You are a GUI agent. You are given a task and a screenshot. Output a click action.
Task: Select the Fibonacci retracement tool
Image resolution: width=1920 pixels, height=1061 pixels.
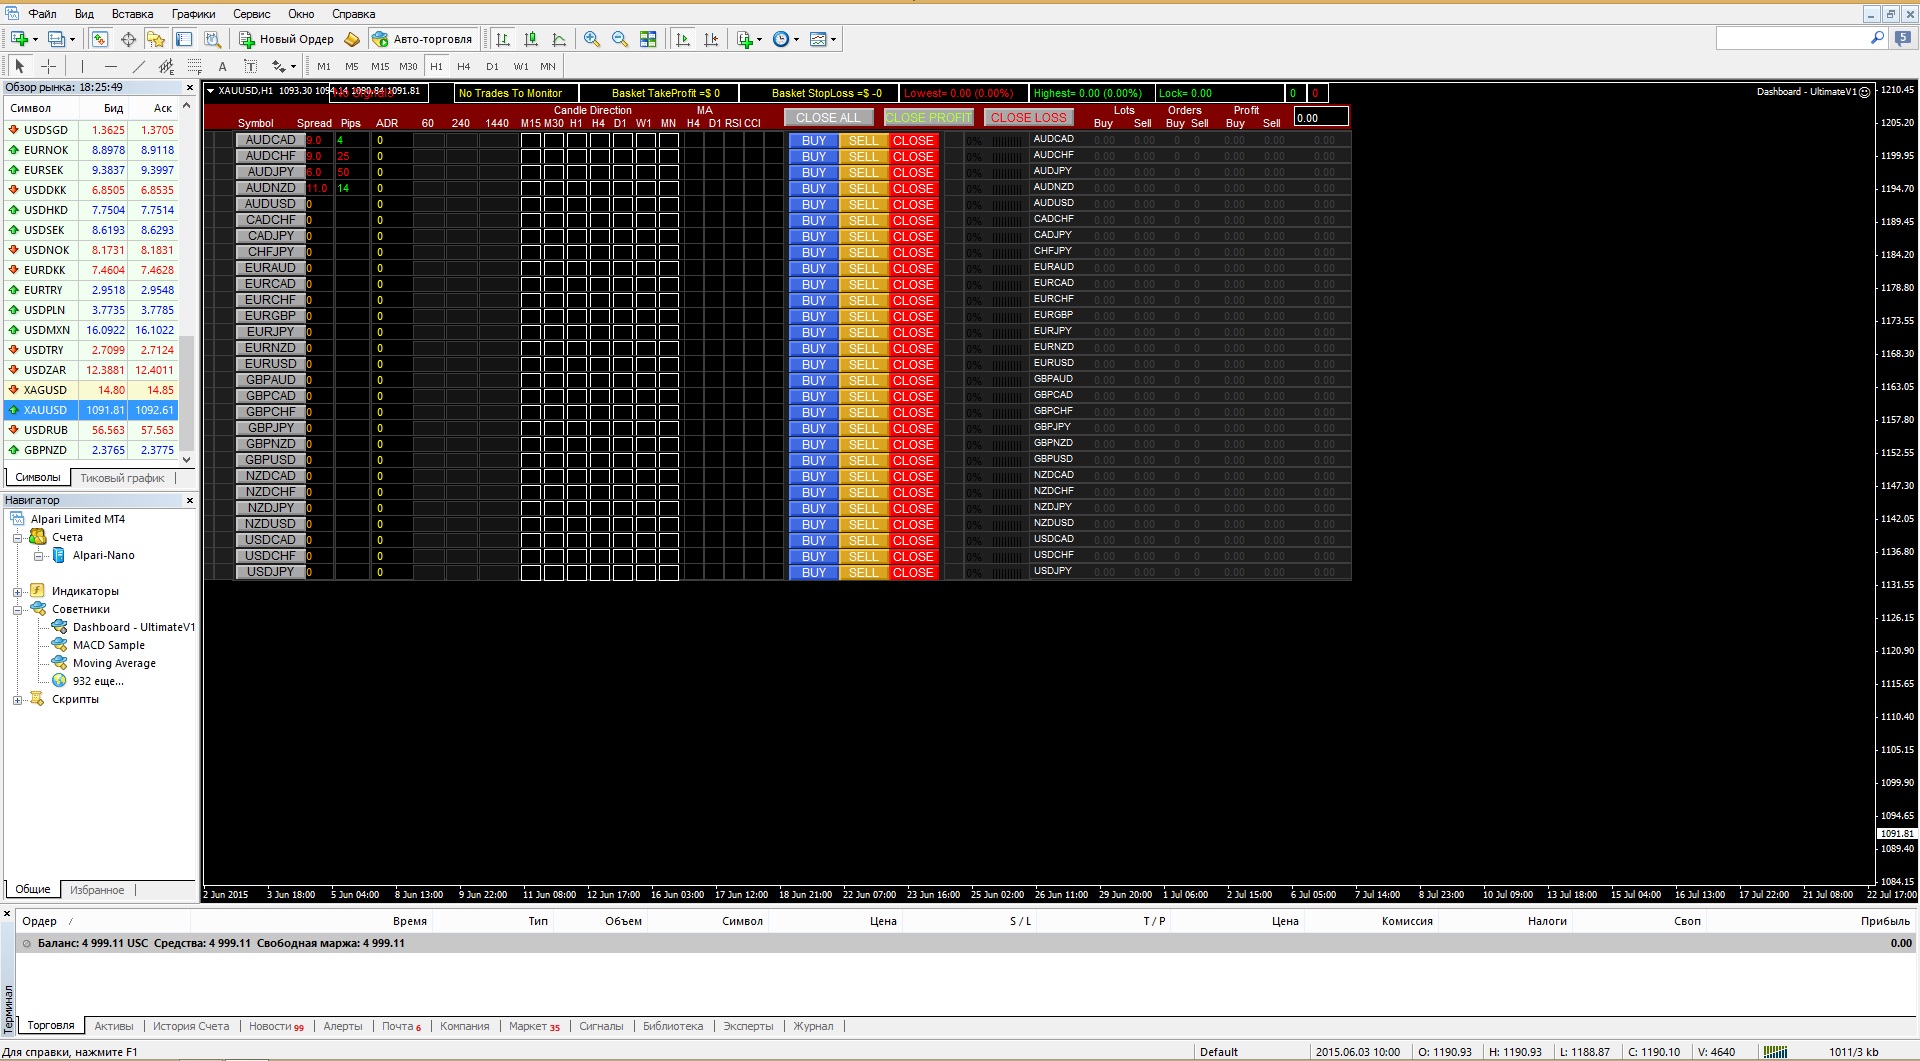coord(194,66)
